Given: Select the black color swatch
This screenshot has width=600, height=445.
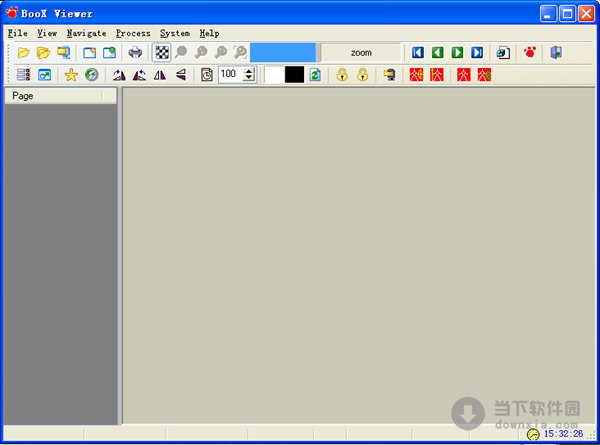Looking at the screenshot, I should tap(294, 75).
